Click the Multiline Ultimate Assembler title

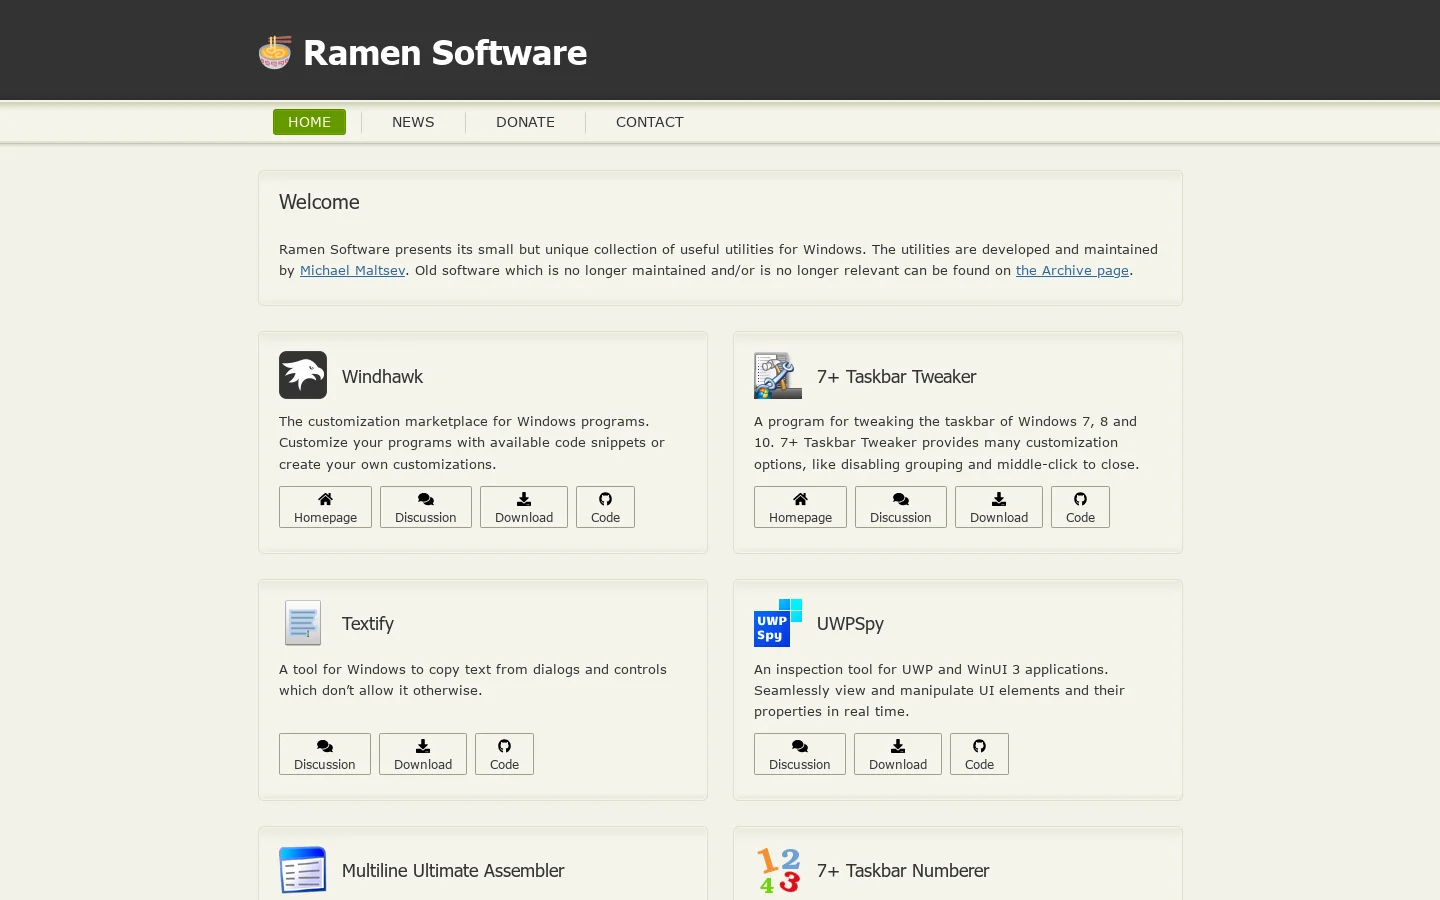[x=453, y=871]
